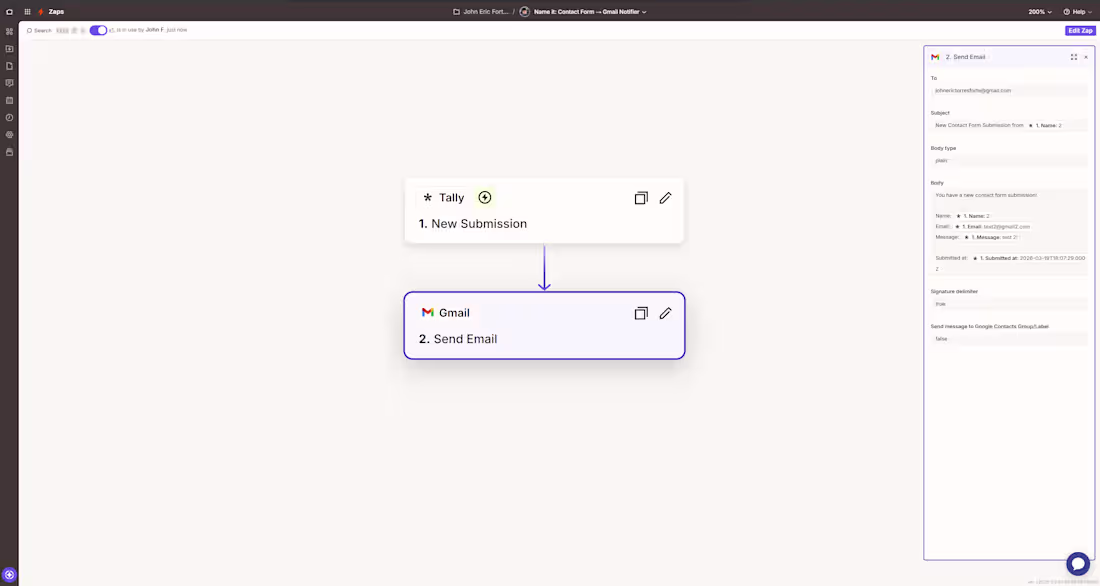Click inside the Search field
Viewport: 1100px width, 586px height.
(40, 30)
